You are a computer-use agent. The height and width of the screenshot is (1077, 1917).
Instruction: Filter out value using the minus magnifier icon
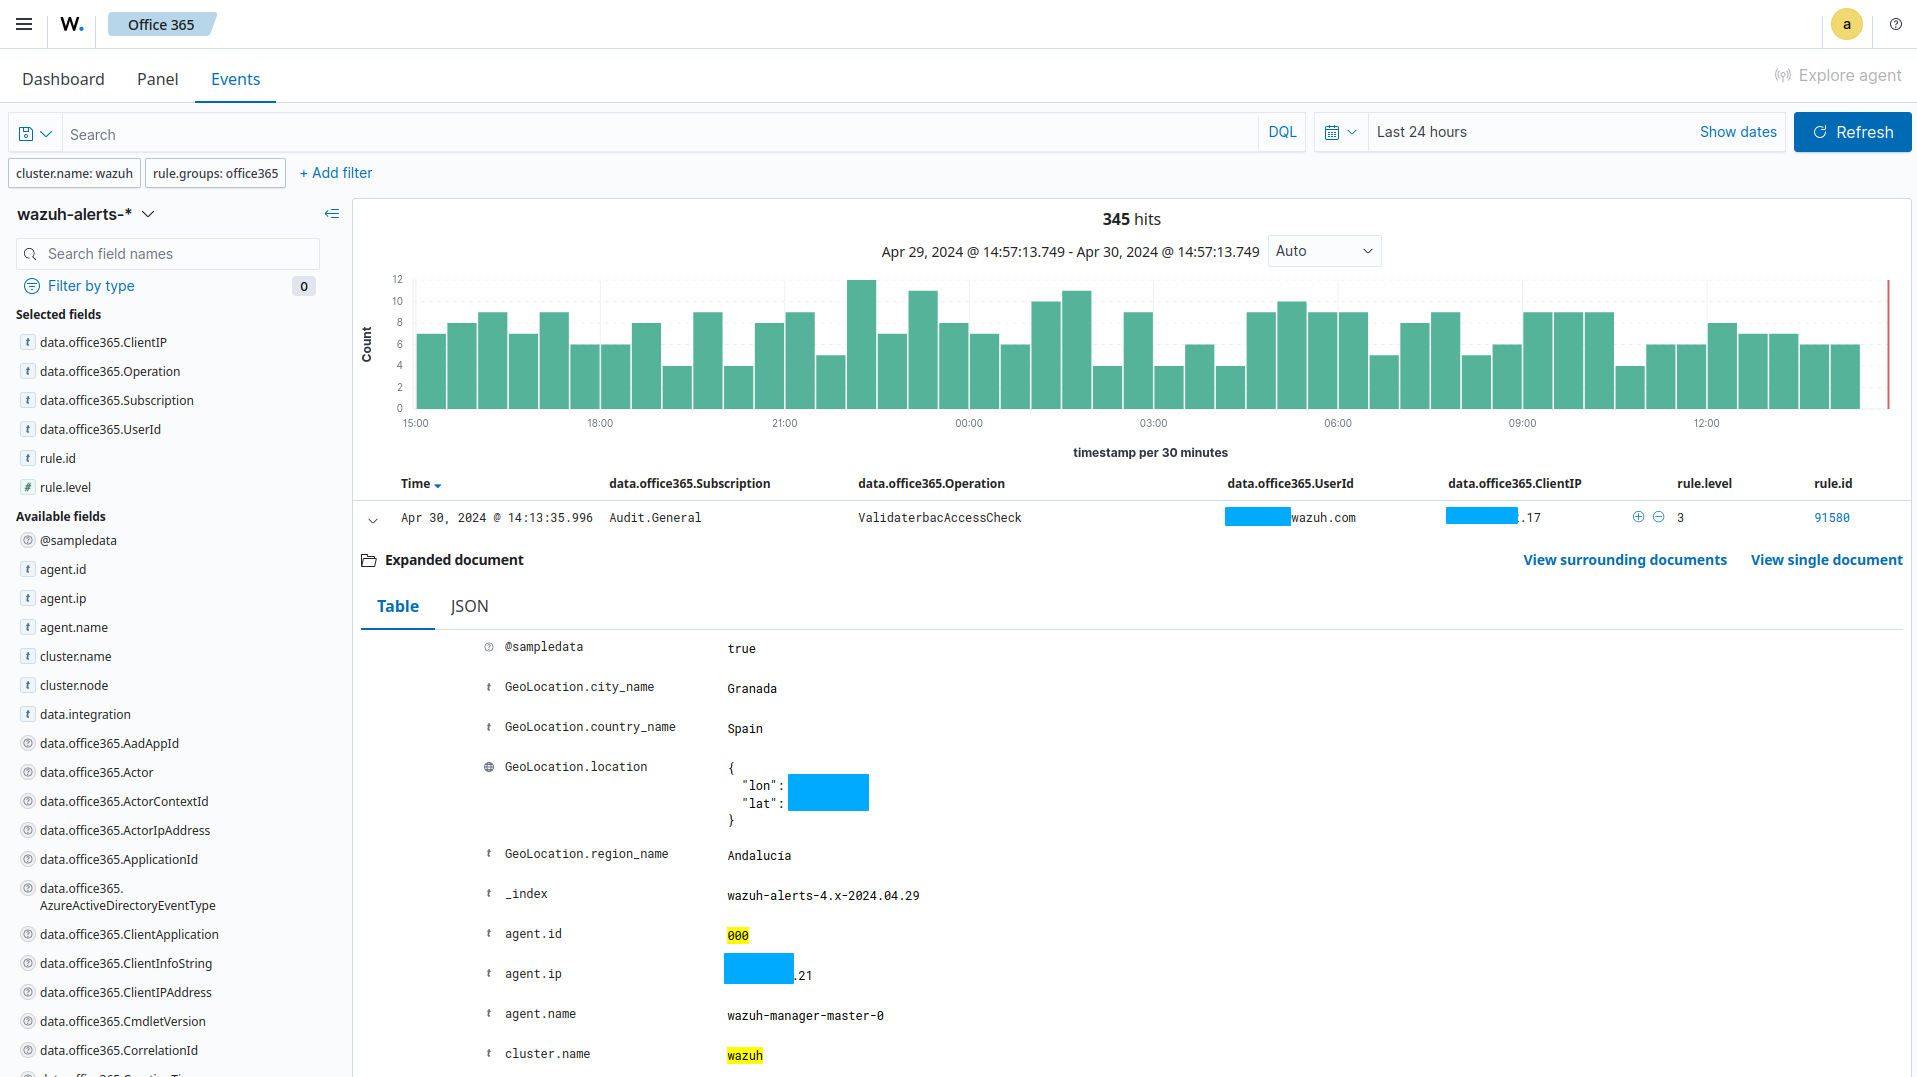point(1658,517)
